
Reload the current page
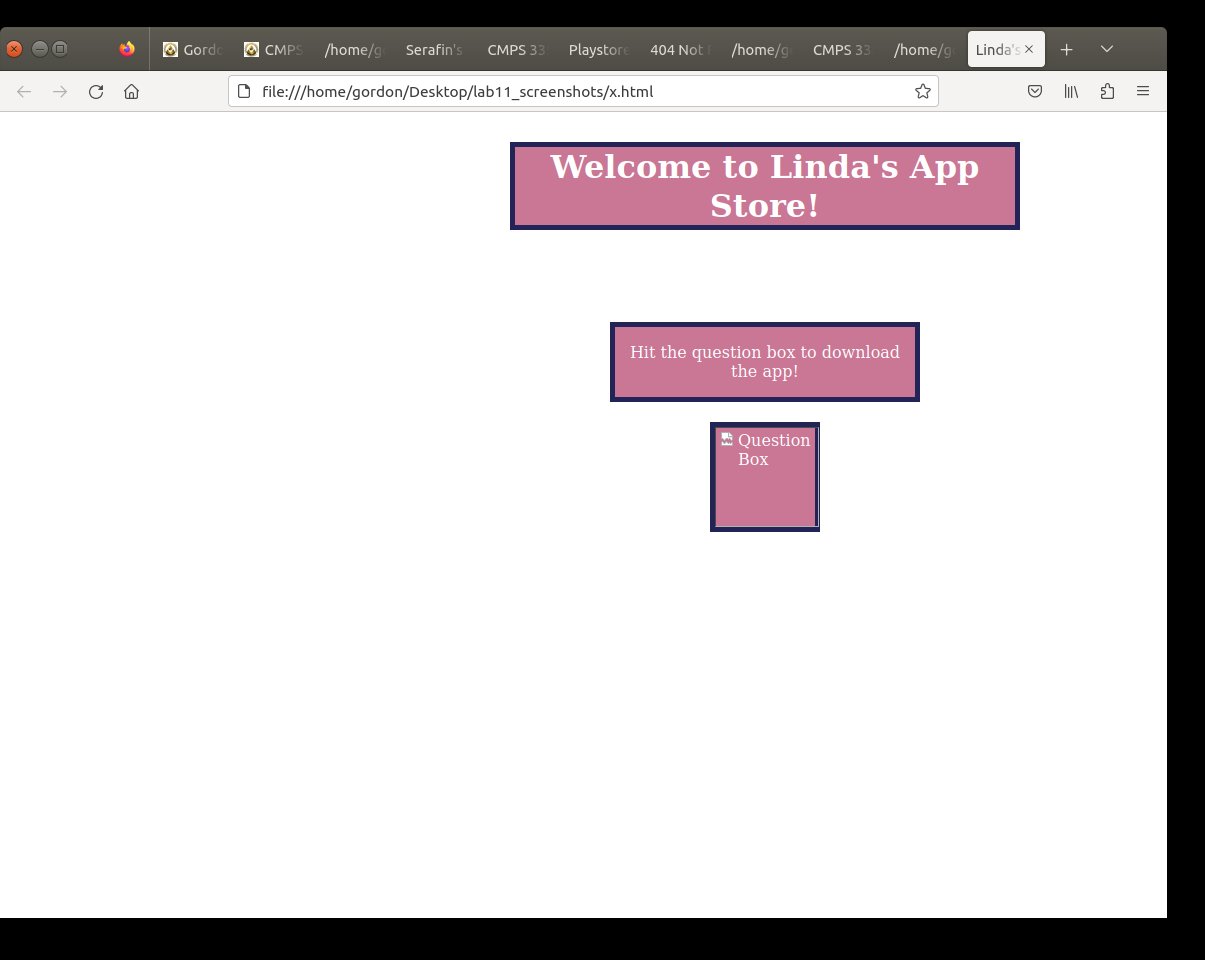96,92
